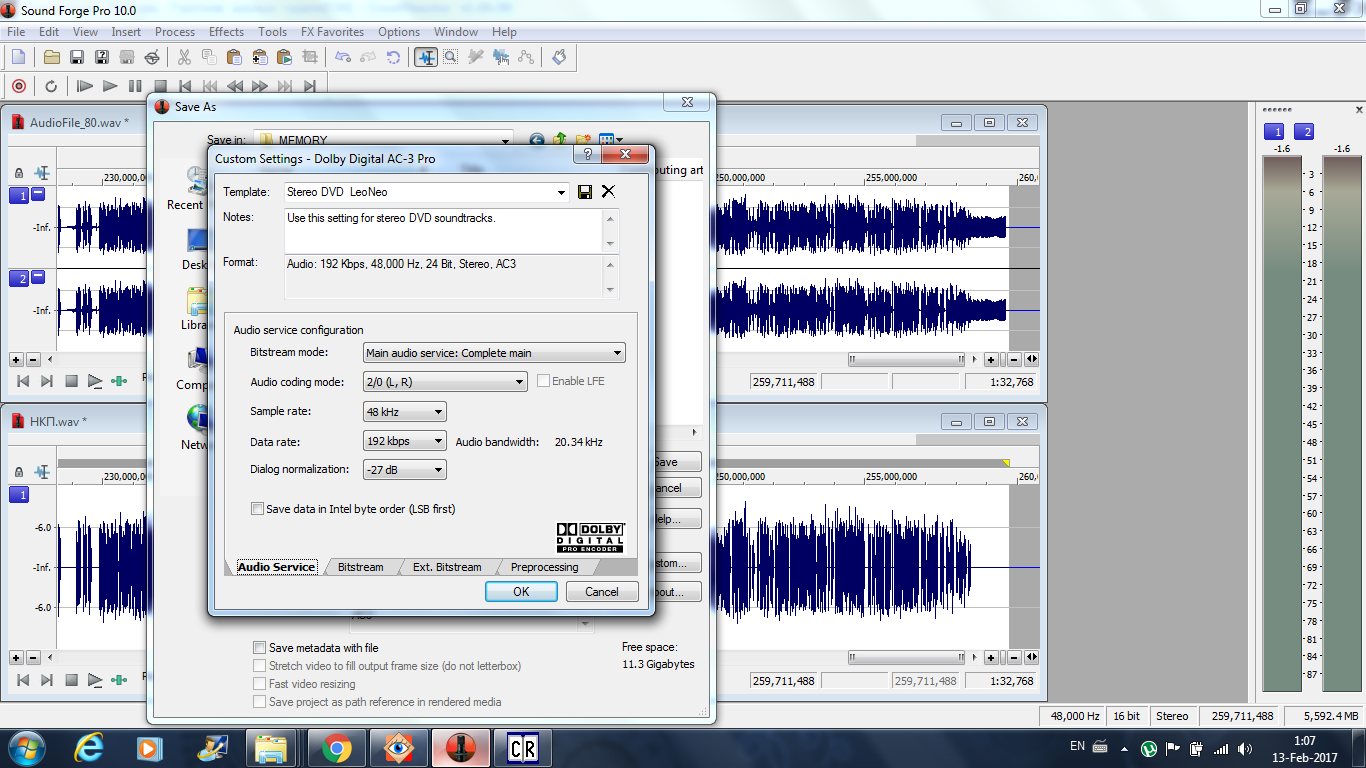The height and width of the screenshot is (768, 1366).
Task: Click the Record button in transport bar
Action: tap(18, 86)
